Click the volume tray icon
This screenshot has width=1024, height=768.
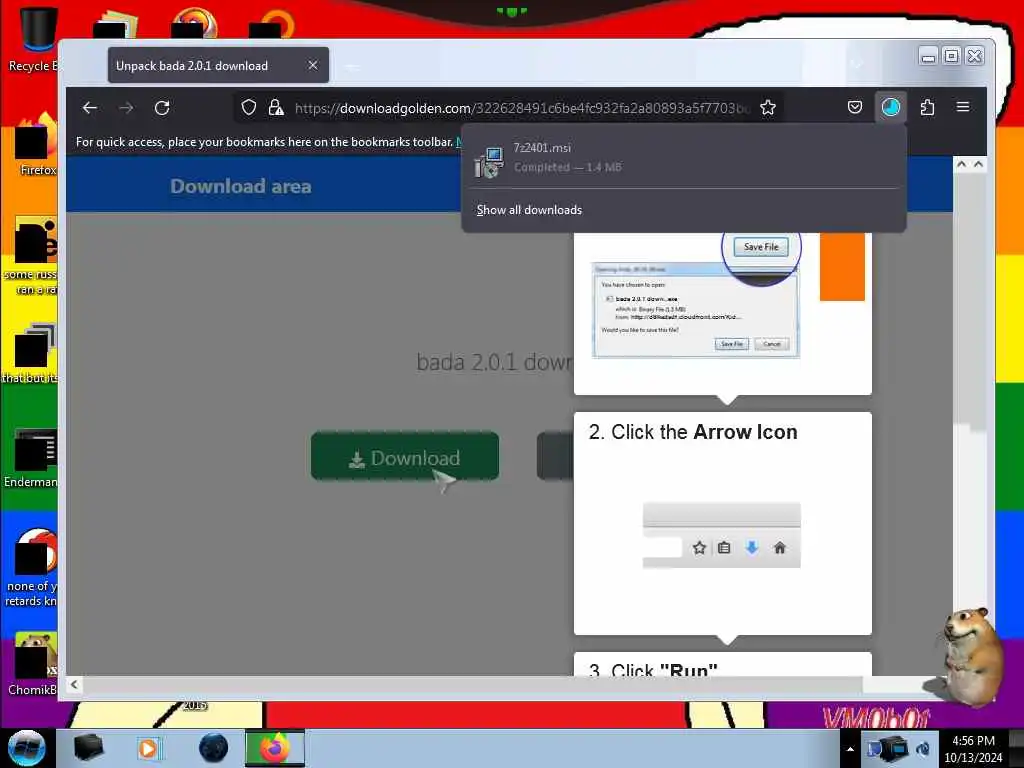(x=923, y=749)
